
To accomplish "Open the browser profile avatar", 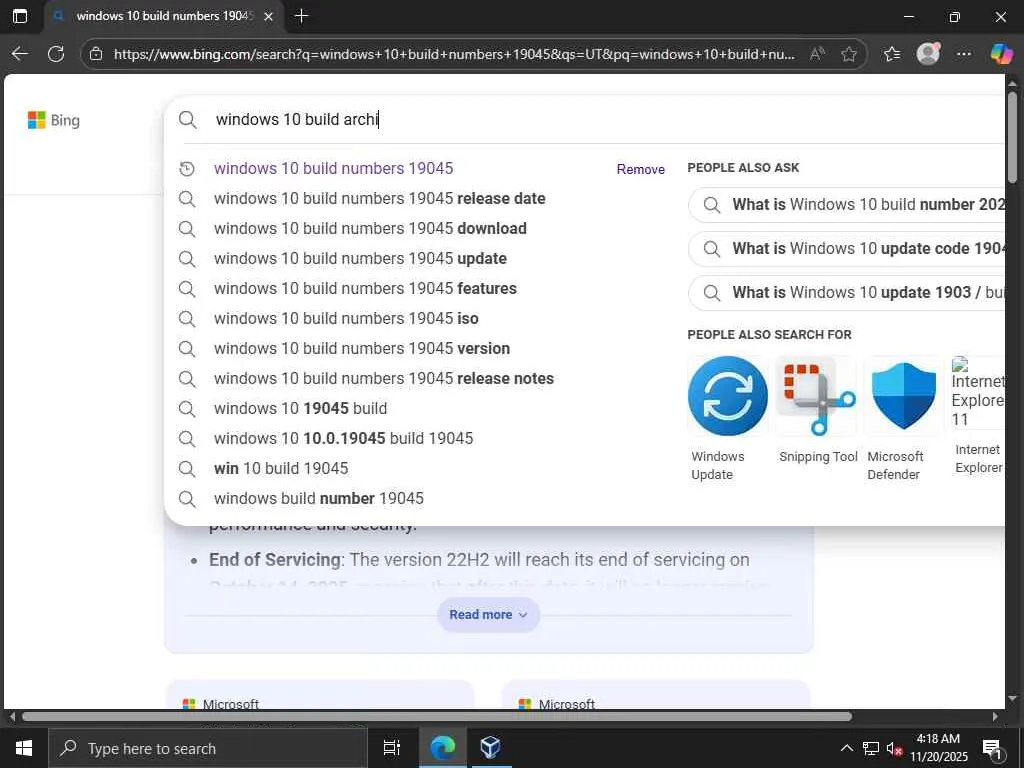I will coord(928,54).
